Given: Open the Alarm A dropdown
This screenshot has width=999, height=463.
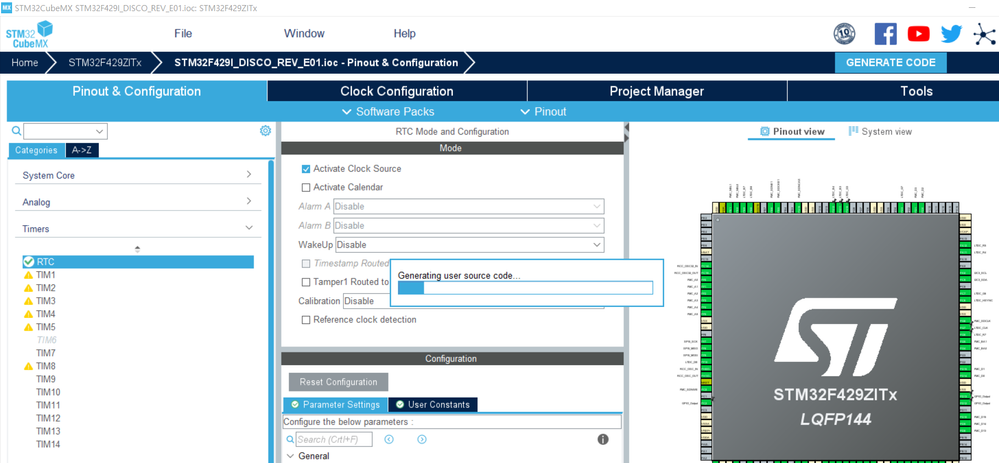Looking at the screenshot, I should click(x=468, y=206).
